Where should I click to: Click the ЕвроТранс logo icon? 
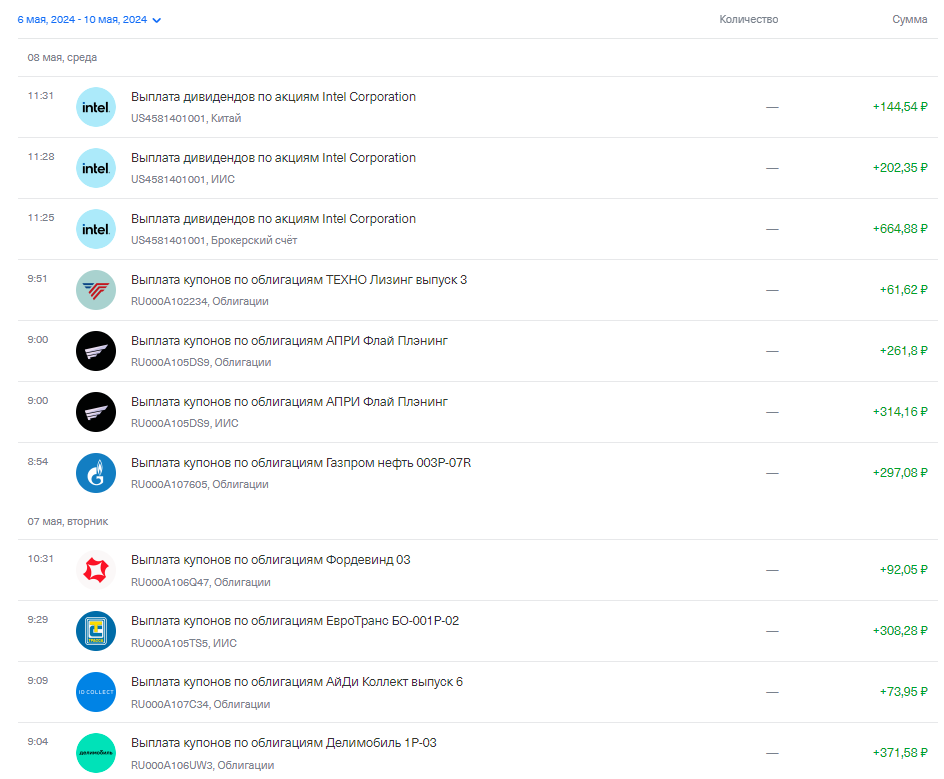pyautogui.click(x=96, y=631)
